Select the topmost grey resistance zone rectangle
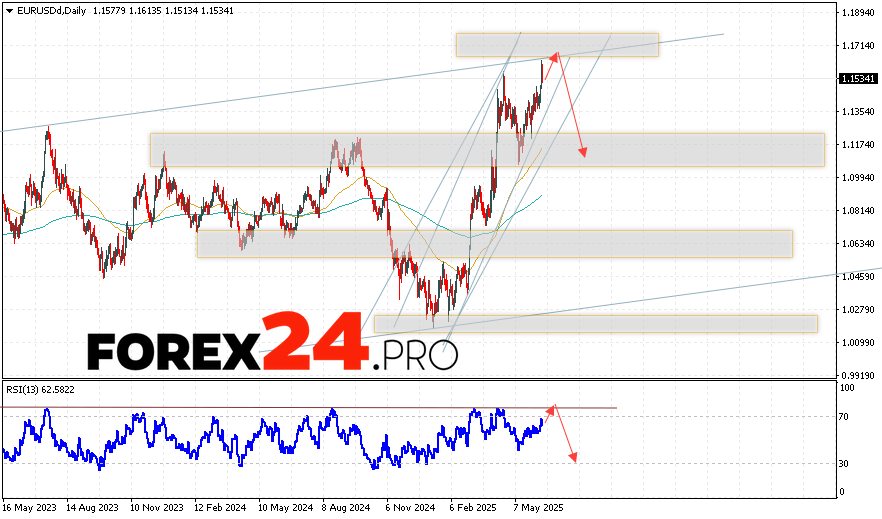The height and width of the screenshot is (519, 882). pos(557,44)
